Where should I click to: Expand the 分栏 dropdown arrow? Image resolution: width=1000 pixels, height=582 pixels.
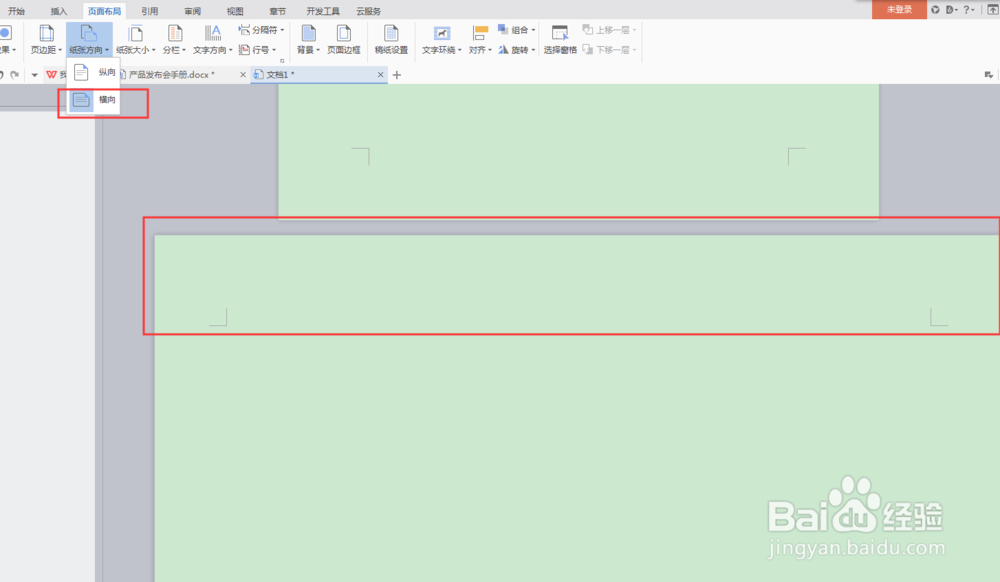click(x=184, y=50)
